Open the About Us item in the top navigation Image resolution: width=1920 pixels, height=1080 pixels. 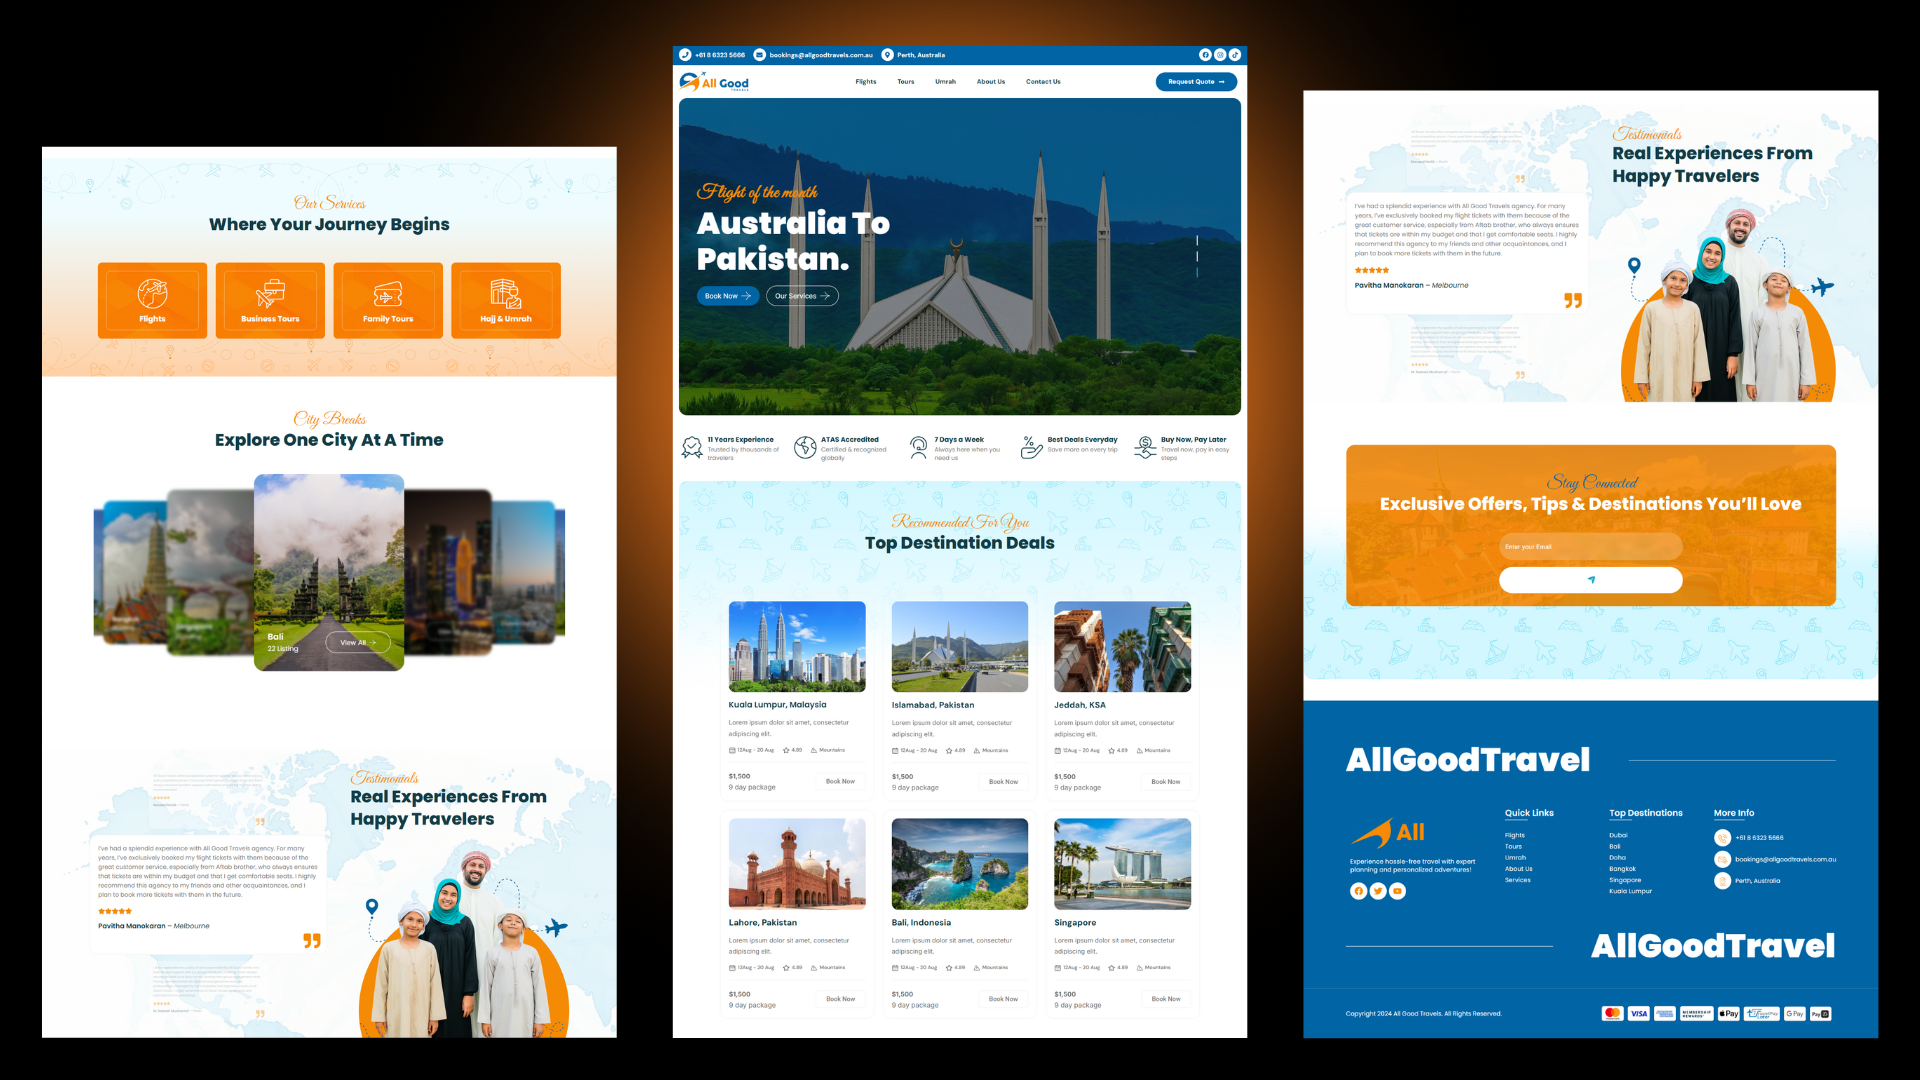[991, 82]
